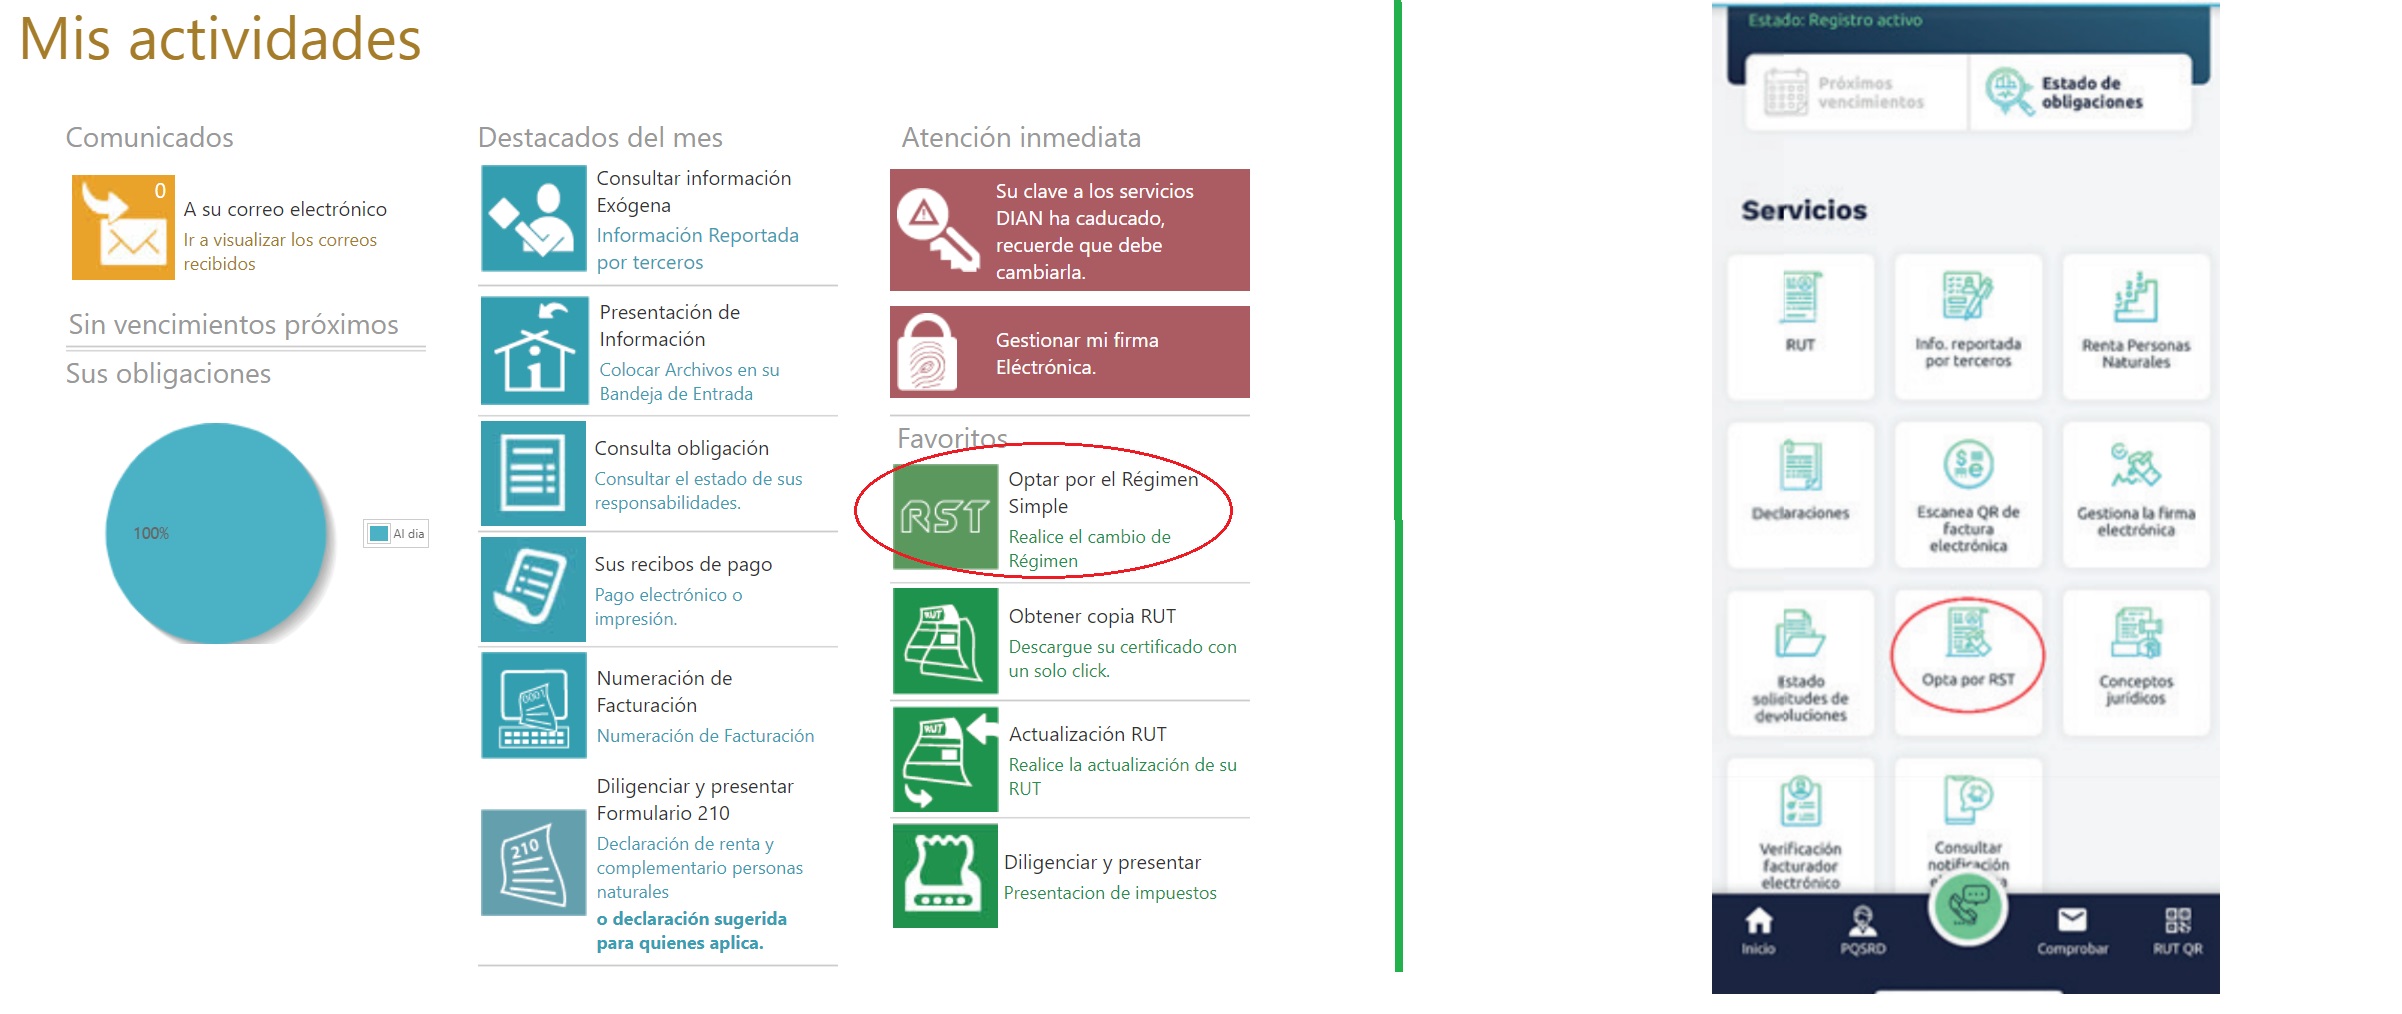Open Información Reportada por terceros link

[697, 248]
